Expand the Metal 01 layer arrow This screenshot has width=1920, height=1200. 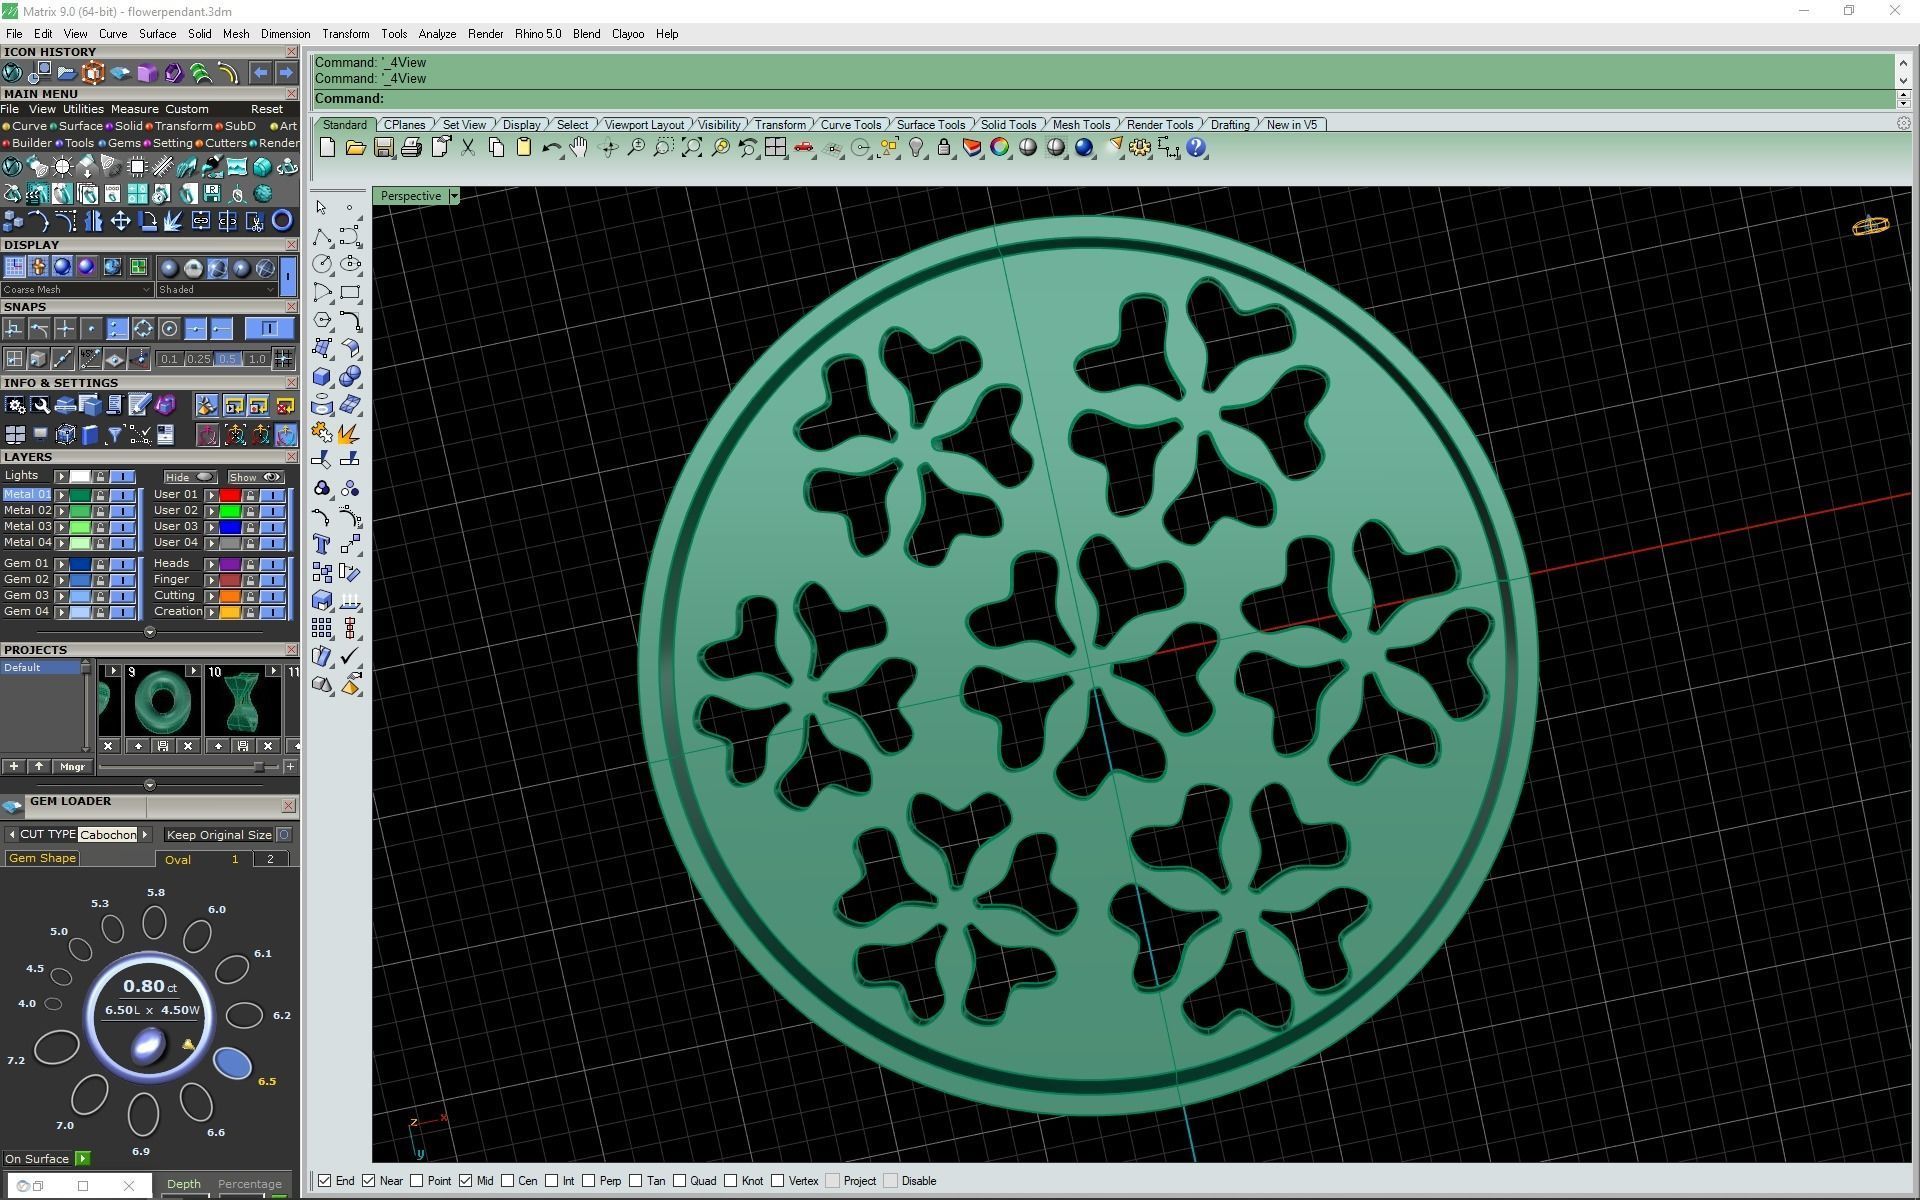click(x=61, y=495)
